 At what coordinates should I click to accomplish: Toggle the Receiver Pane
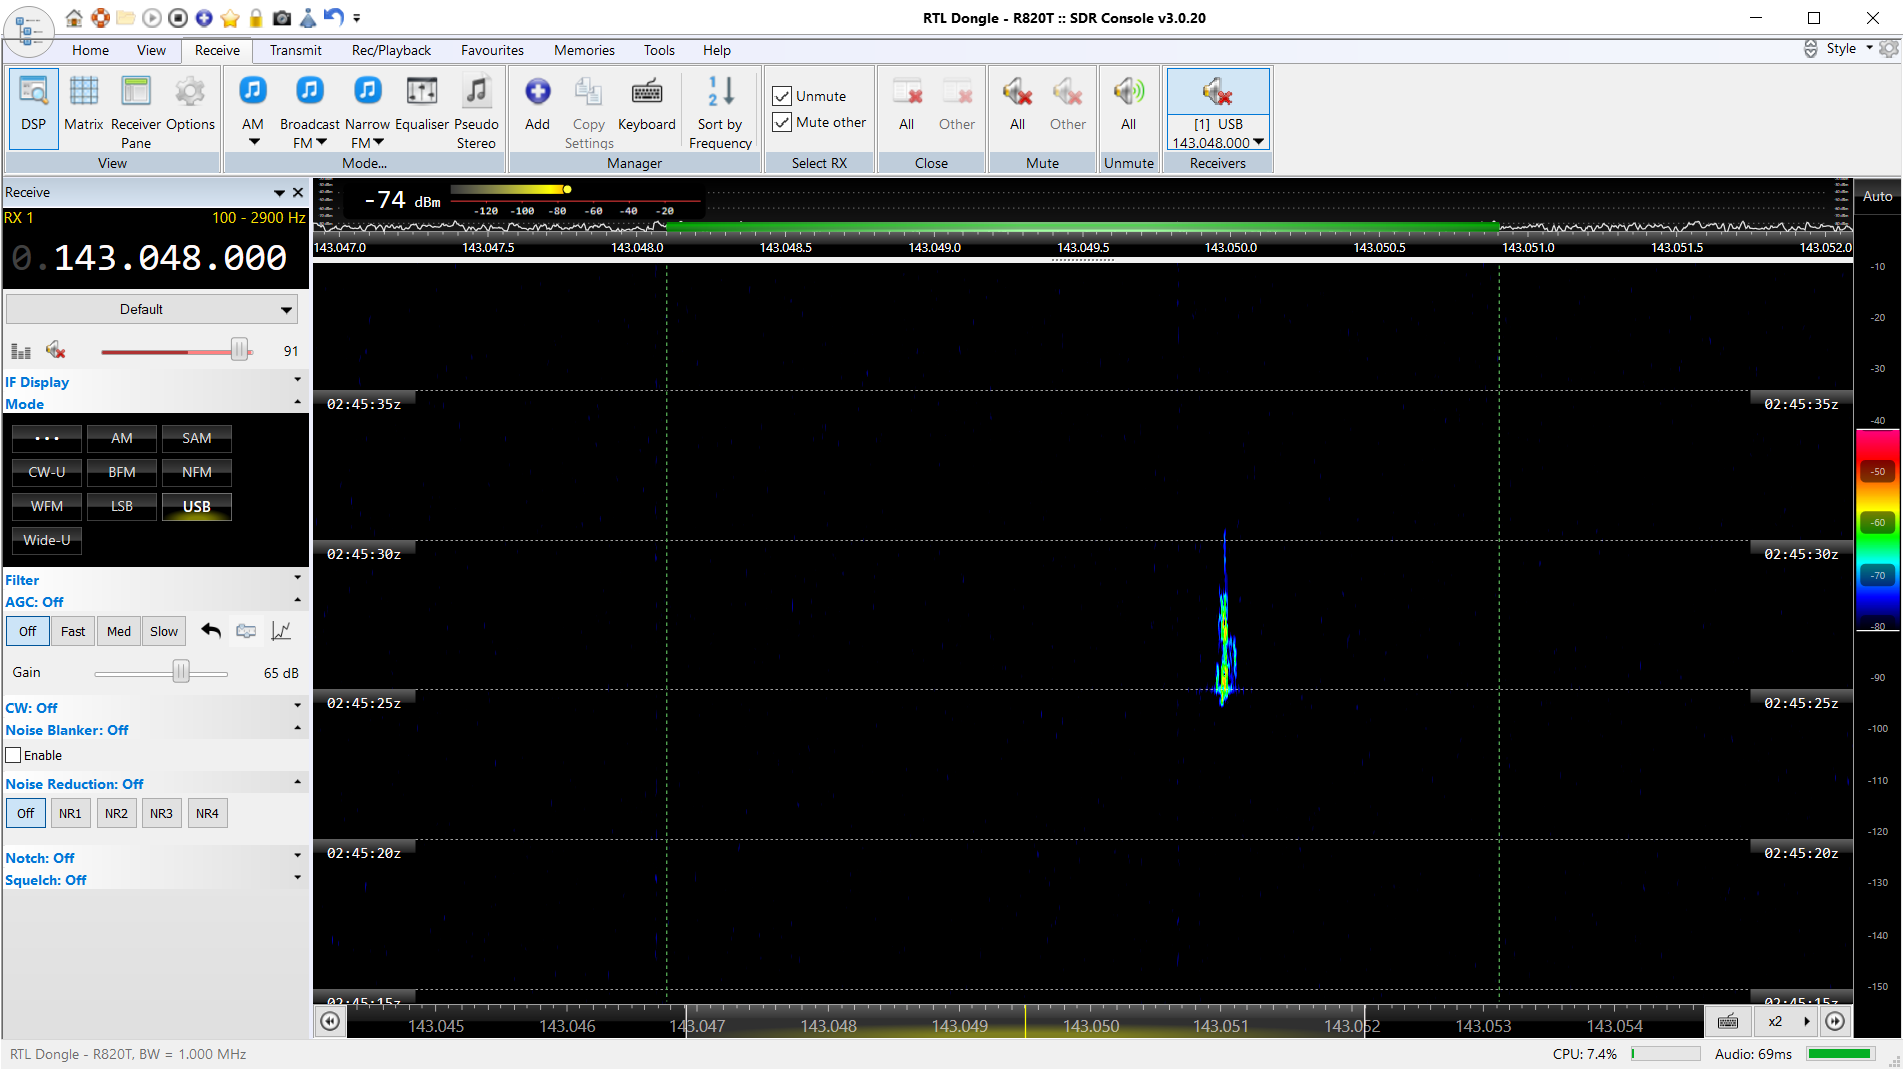click(136, 111)
